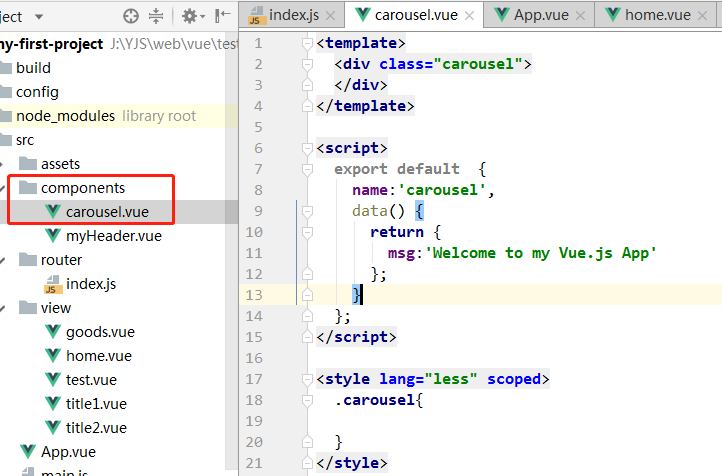The height and width of the screenshot is (476, 722).
Task: Click the Vue icon beside myHeader.vue
Action: pyautogui.click(x=53, y=235)
